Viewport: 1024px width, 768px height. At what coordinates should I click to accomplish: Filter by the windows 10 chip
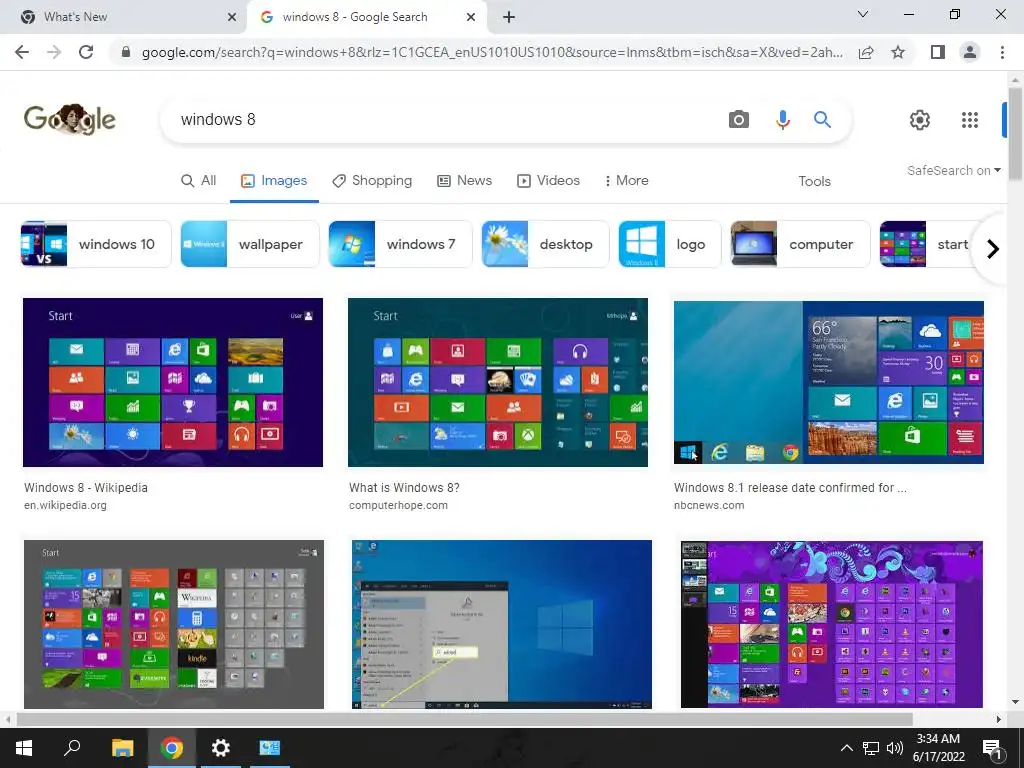point(96,244)
